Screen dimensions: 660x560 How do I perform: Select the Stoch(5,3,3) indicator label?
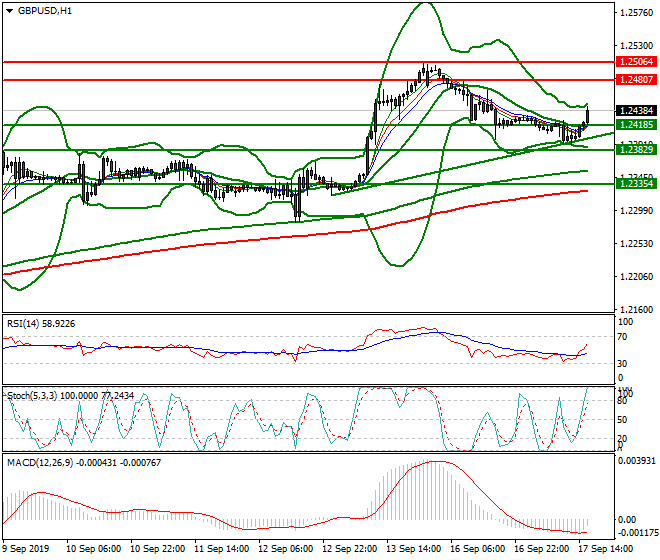[71, 396]
